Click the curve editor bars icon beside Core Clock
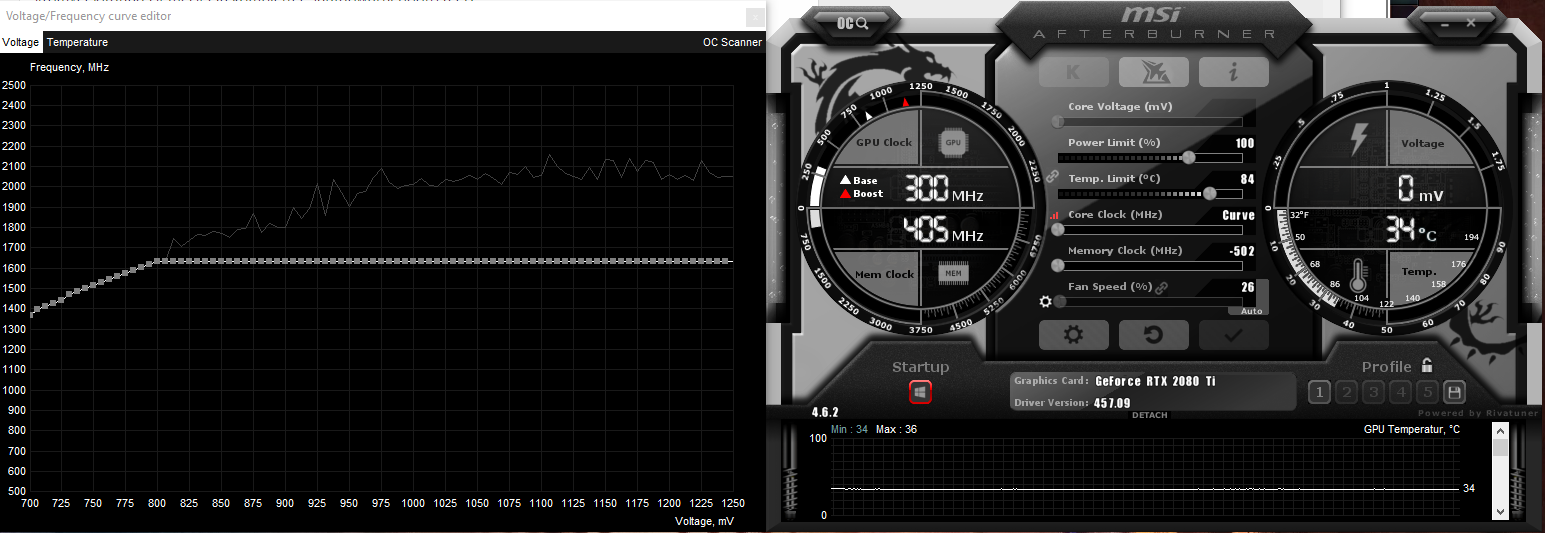The height and width of the screenshot is (533, 1545). [1054, 215]
